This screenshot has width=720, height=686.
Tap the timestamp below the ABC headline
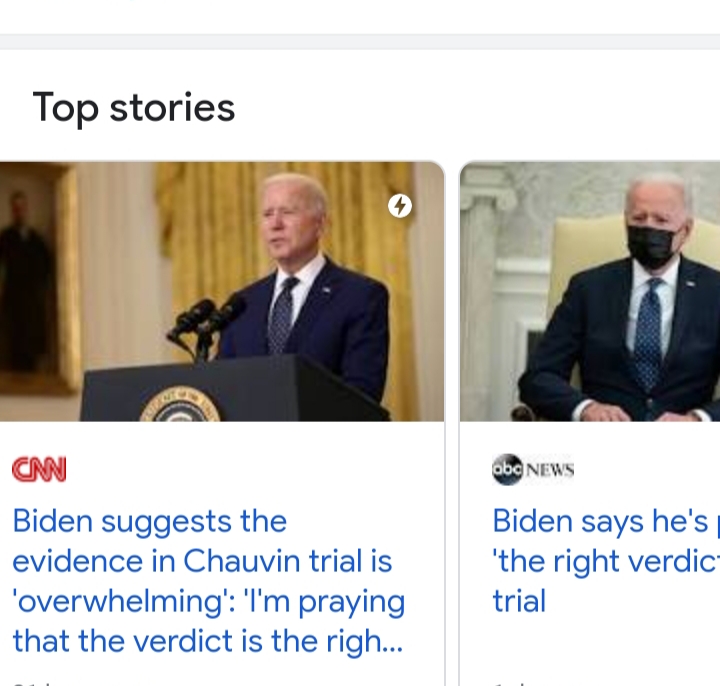point(510,683)
